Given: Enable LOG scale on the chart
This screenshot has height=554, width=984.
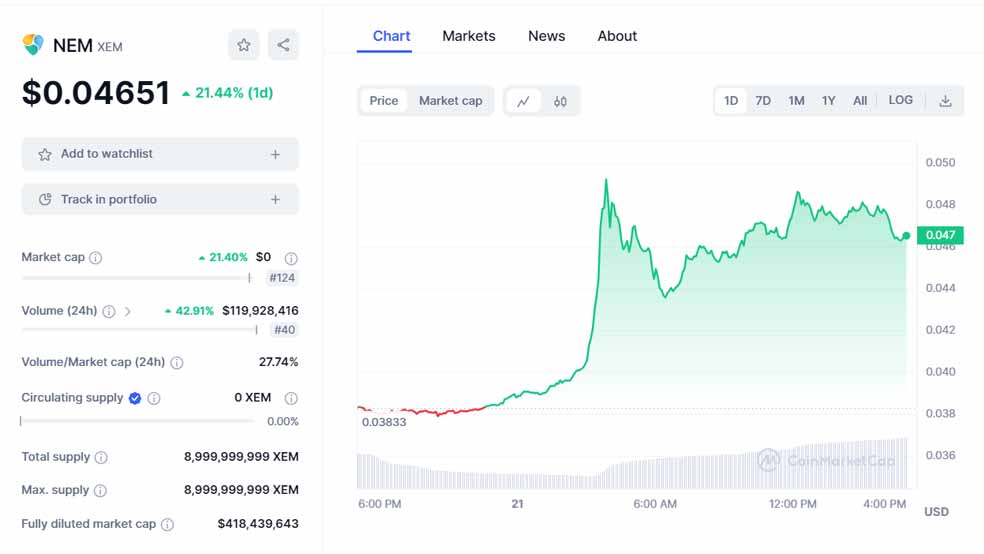Looking at the screenshot, I should point(900,101).
